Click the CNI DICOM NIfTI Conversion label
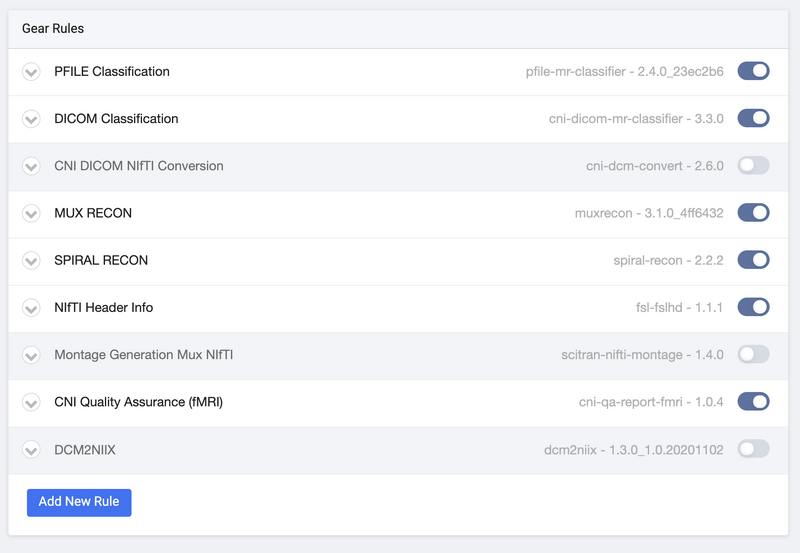800x553 pixels. (x=139, y=166)
